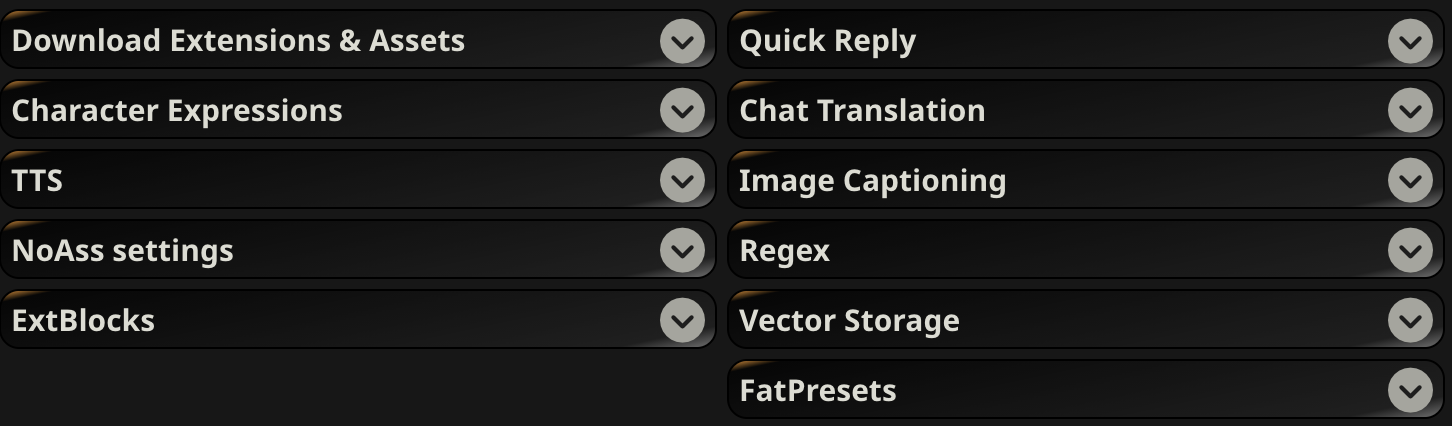Select the Vector Storage header text
The height and width of the screenshot is (426, 1452).
tap(849, 321)
